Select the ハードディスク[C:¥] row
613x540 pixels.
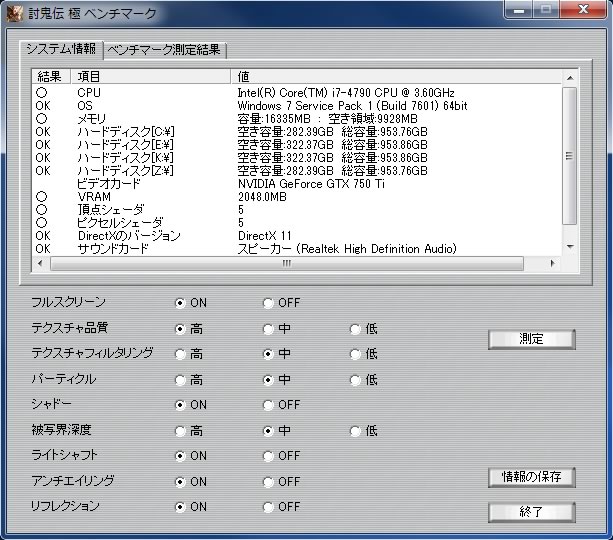(297, 132)
